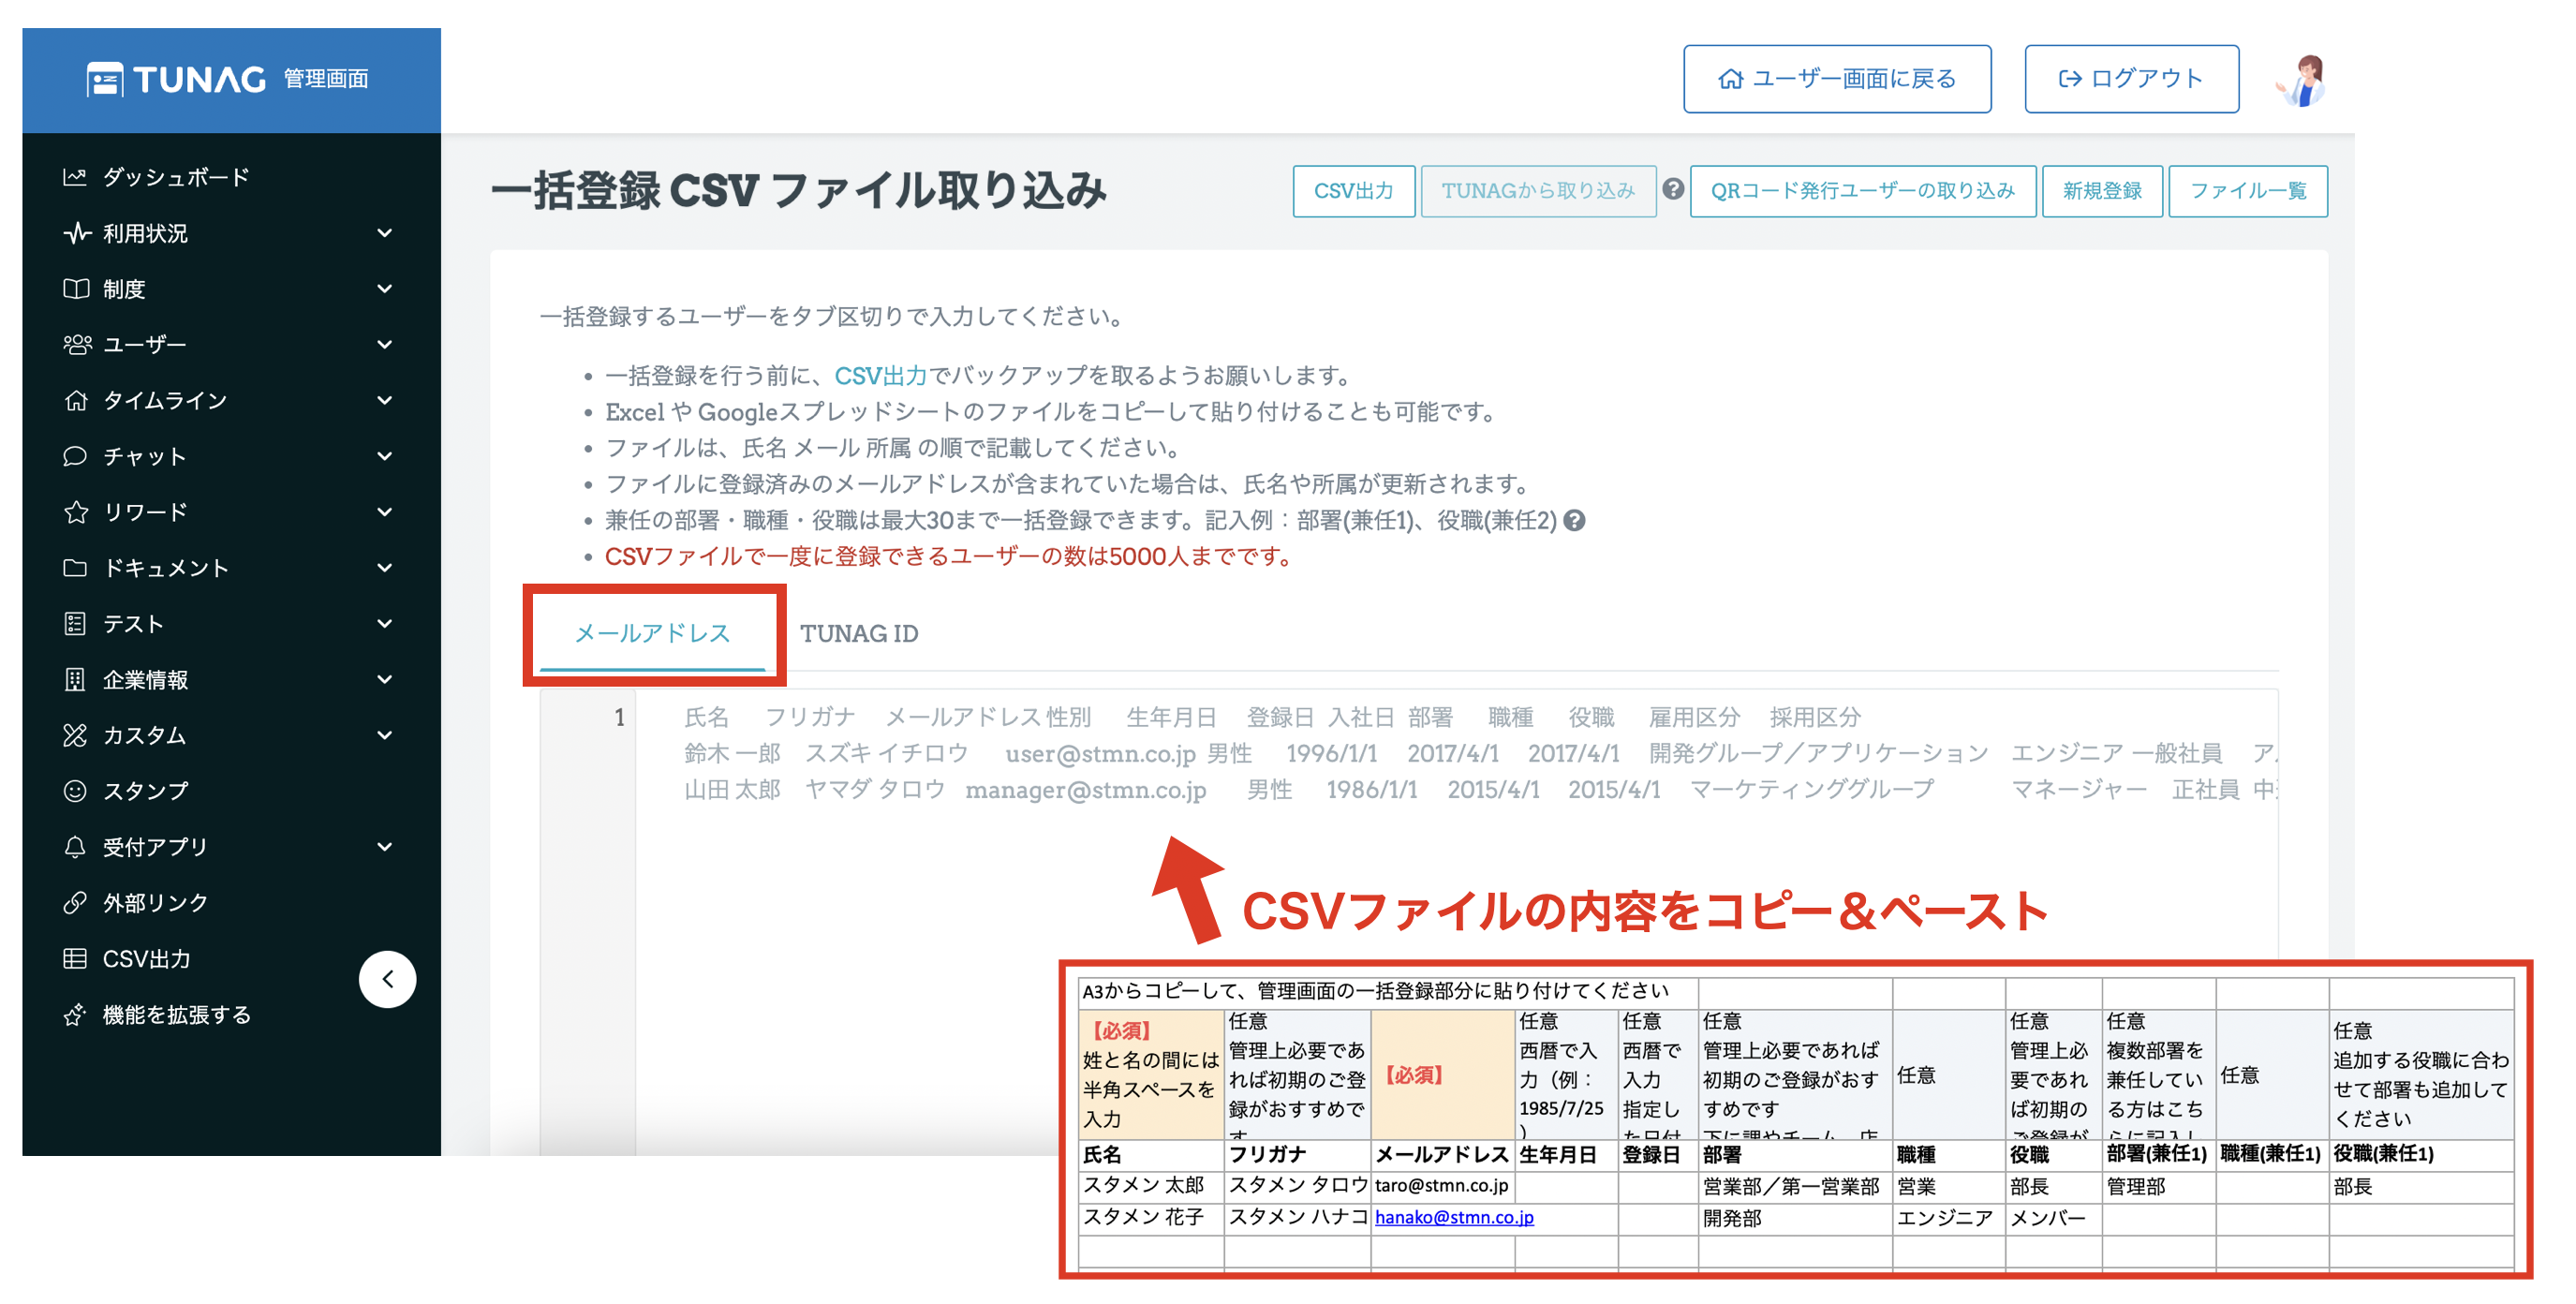Click the 受付アプリ bell icon

pyautogui.click(x=75, y=847)
